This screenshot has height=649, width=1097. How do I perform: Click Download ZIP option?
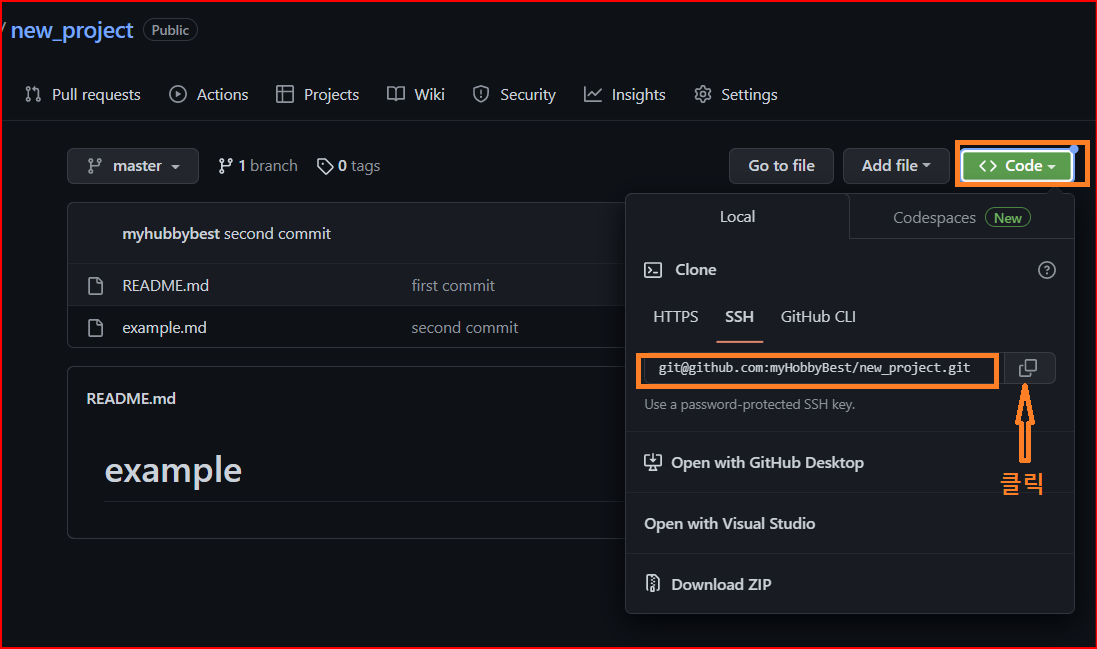(721, 584)
